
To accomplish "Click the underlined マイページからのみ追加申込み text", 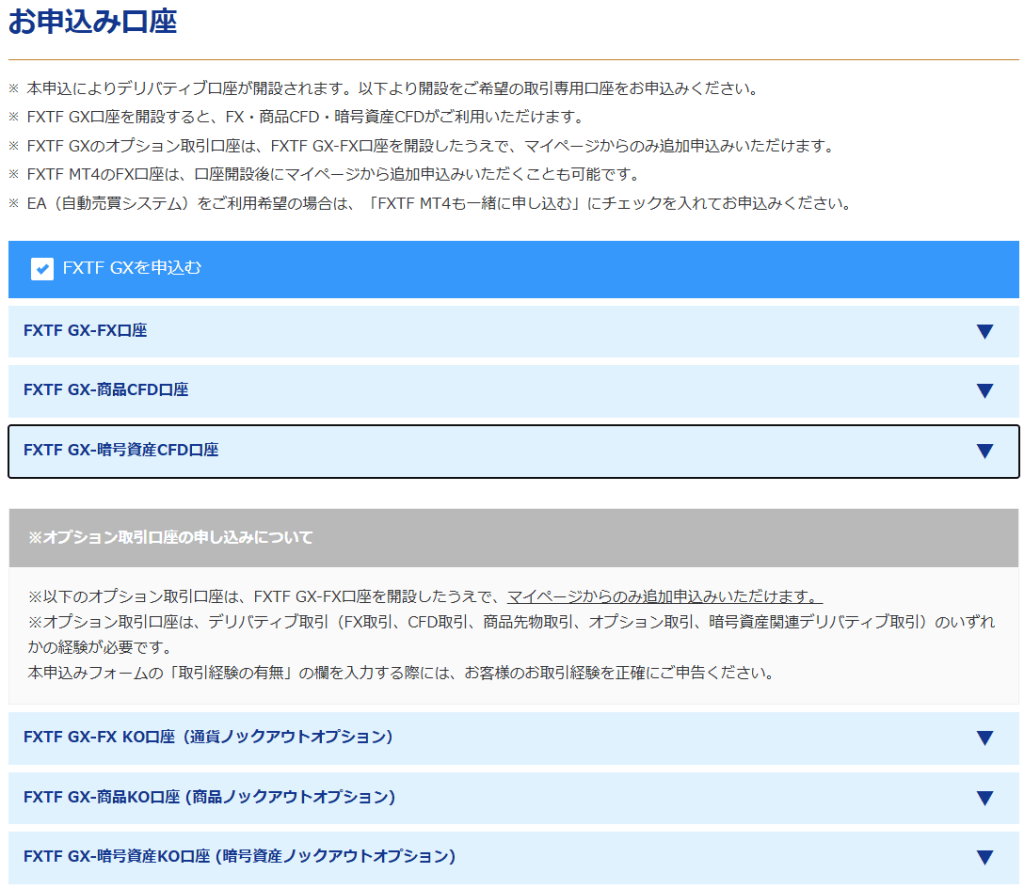I will click(x=664, y=597).
